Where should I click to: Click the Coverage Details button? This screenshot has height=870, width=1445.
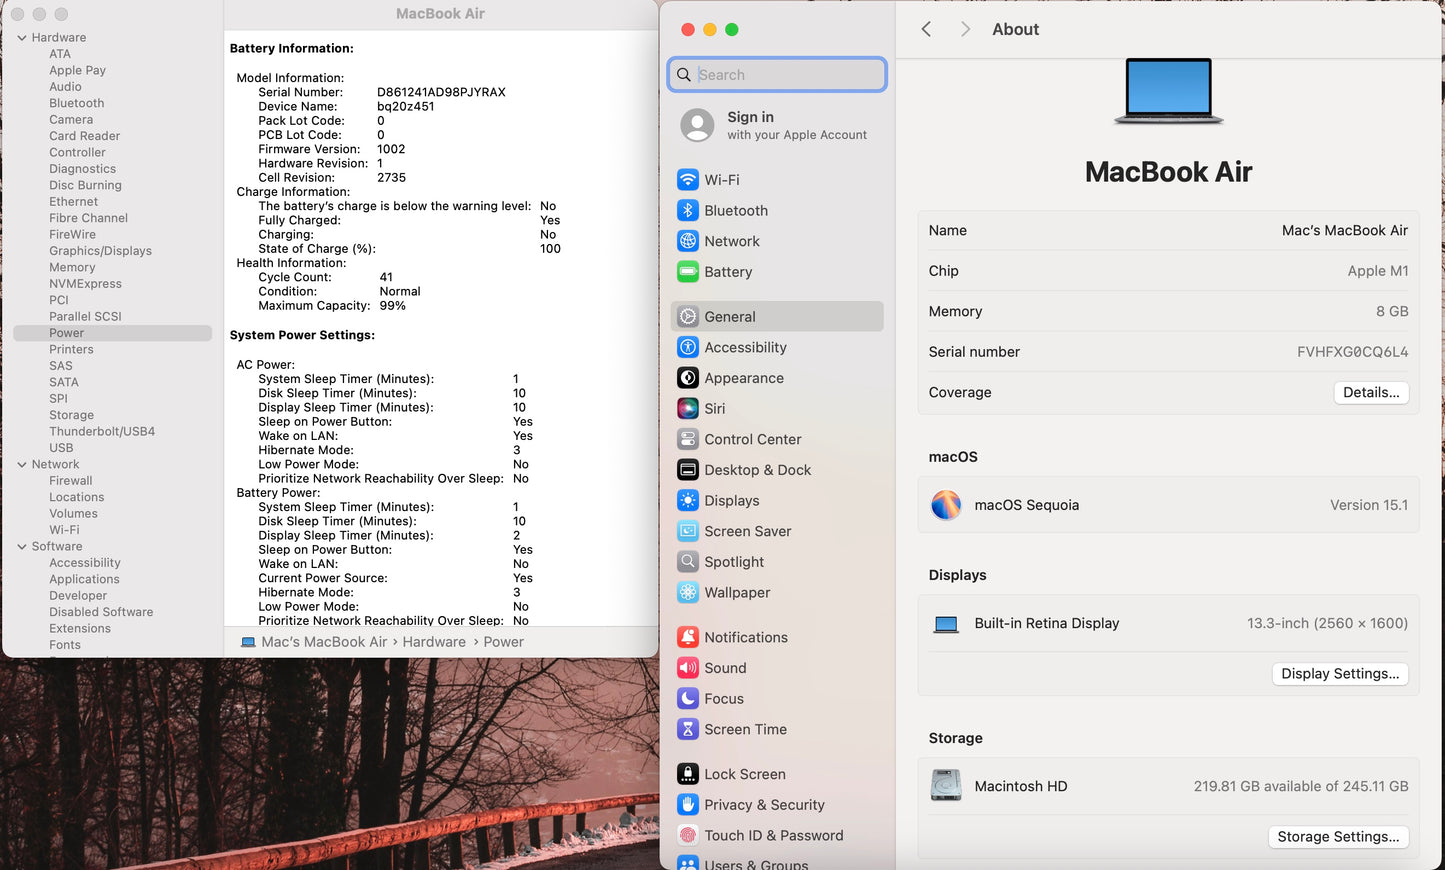point(1370,393)
